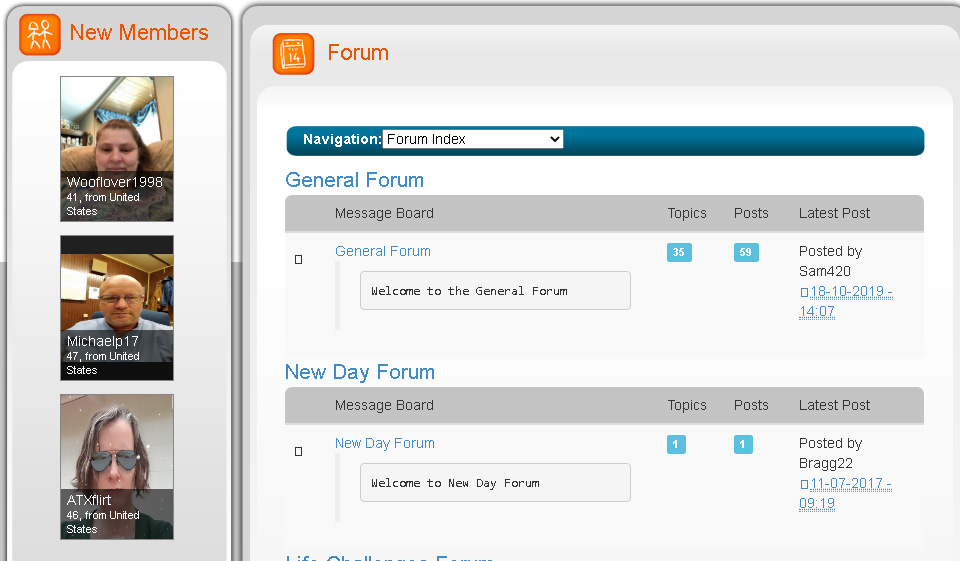
Task: Open the New Day Forum message board link
Action: tap(385, 443)
